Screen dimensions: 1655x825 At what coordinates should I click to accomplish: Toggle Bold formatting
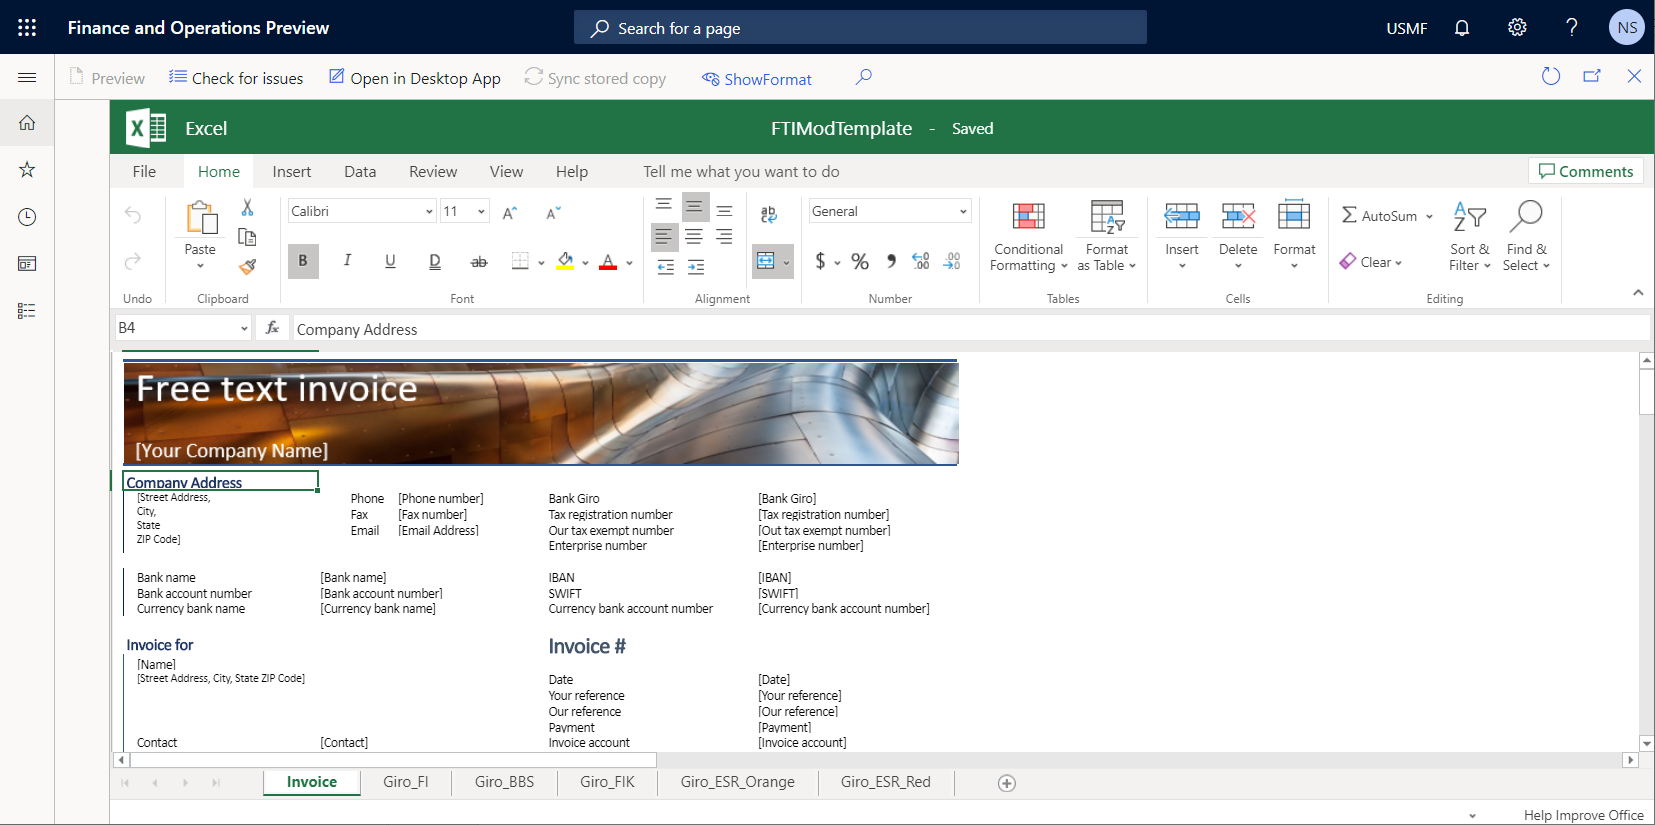(302, 261)
